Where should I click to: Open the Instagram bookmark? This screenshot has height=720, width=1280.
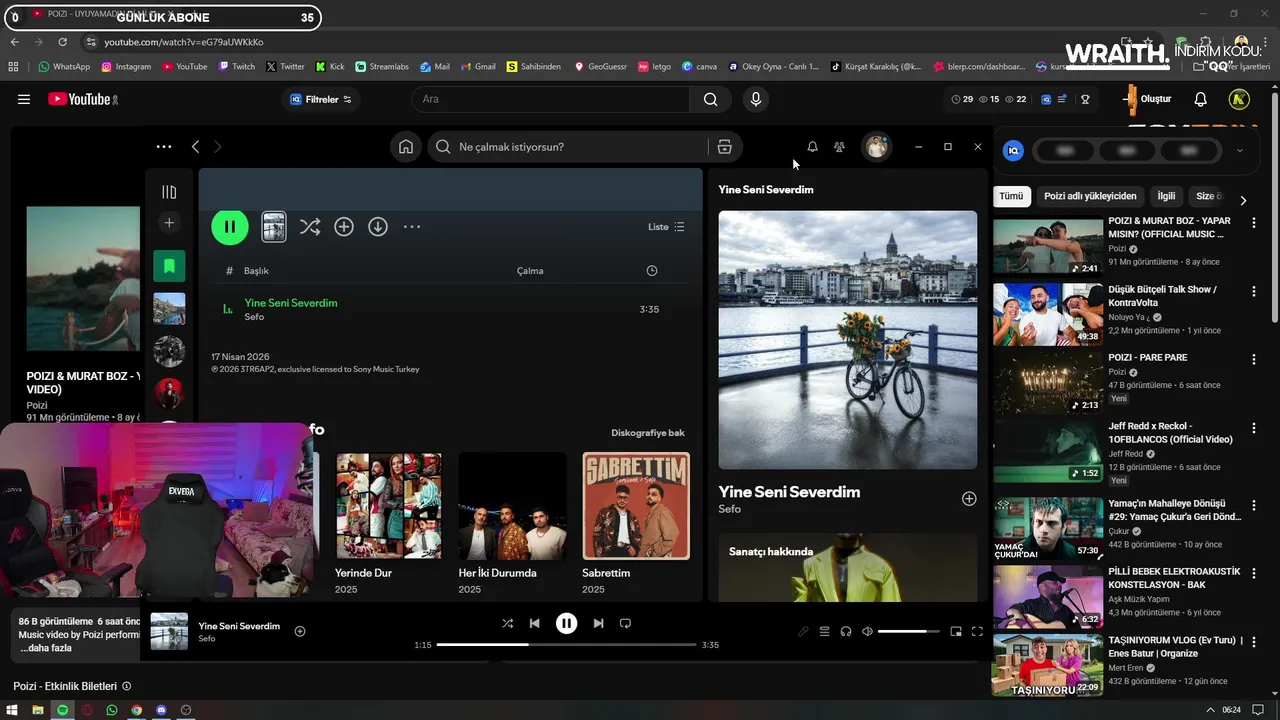(126, 67)
